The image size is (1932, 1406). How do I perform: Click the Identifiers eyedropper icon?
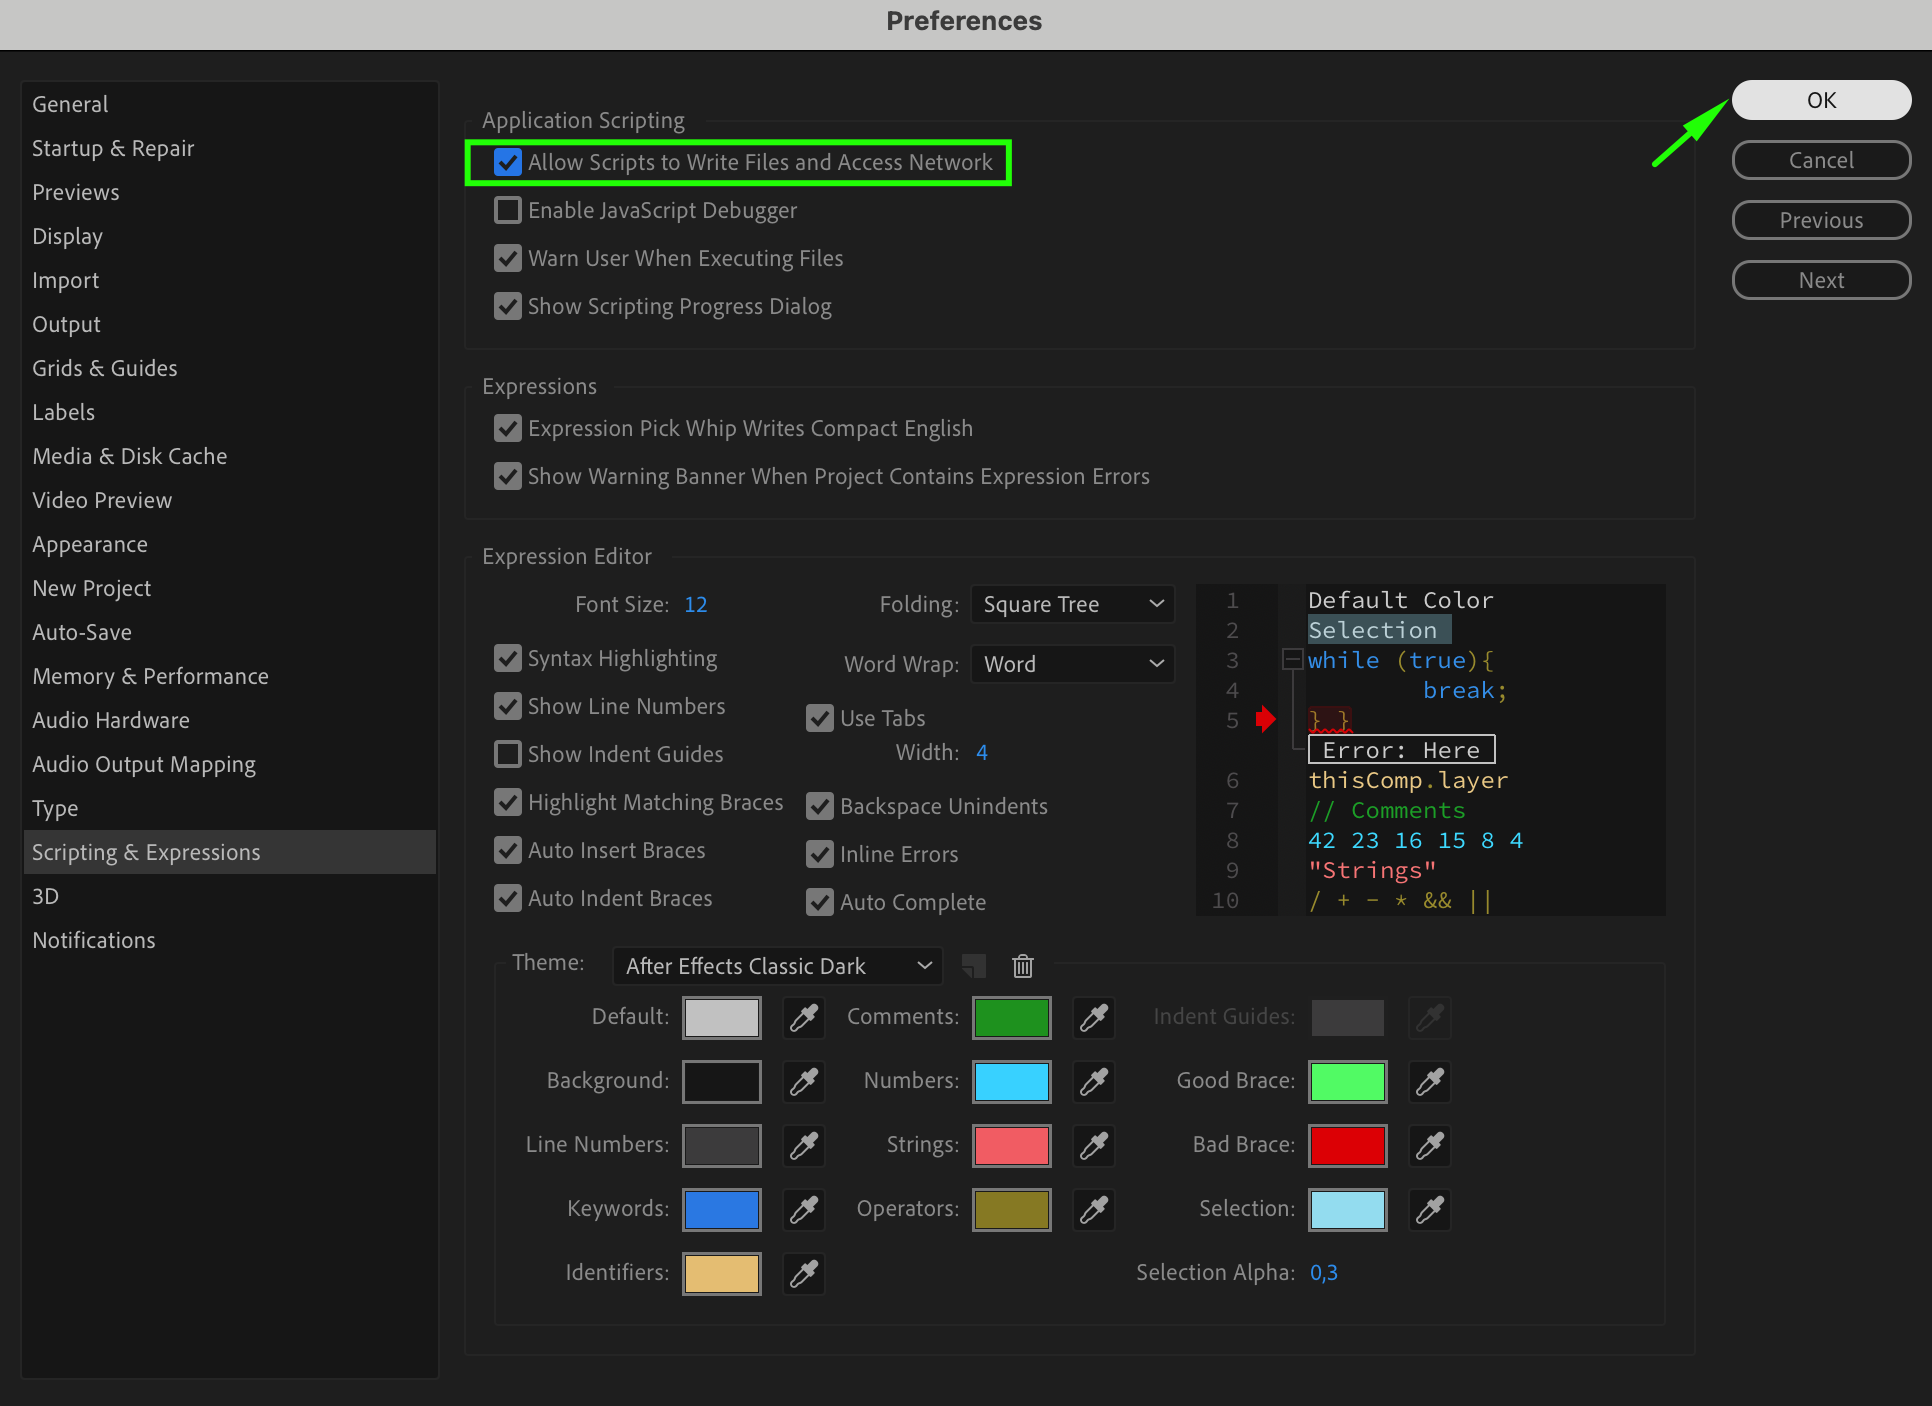point(804,1274)
